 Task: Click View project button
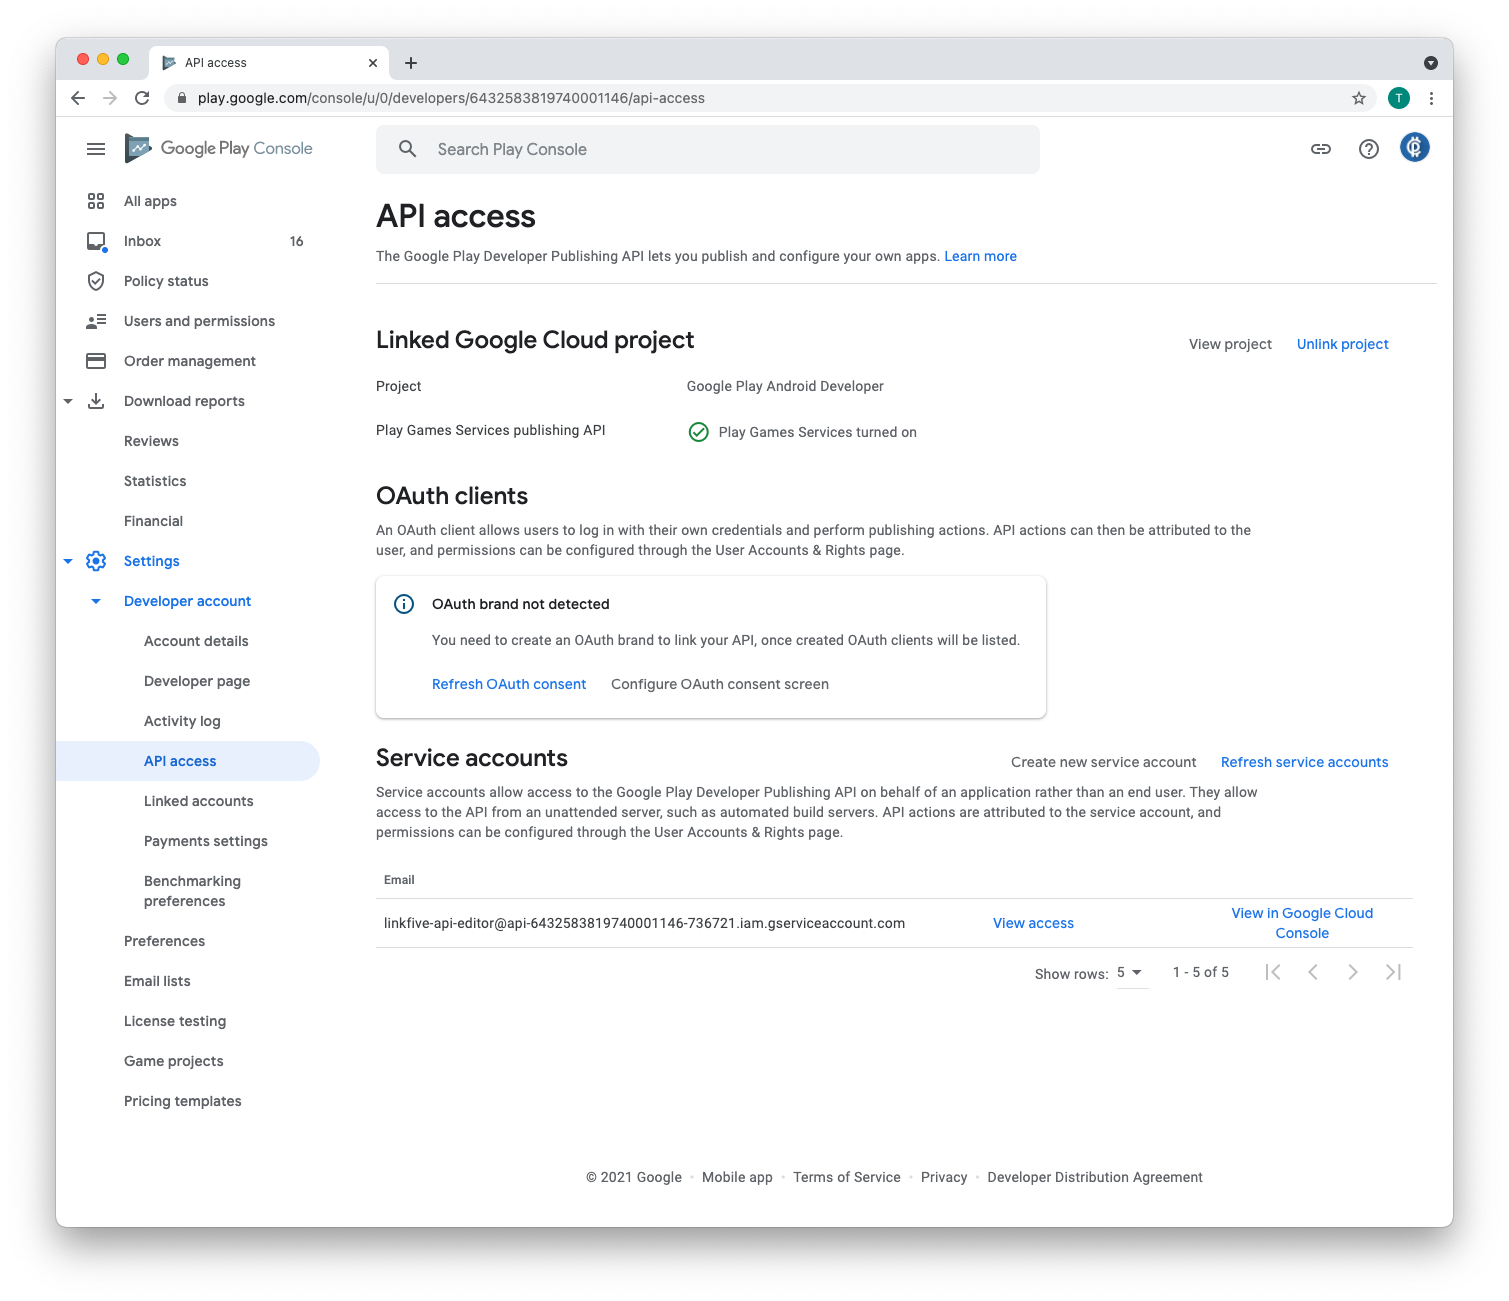1230,344
